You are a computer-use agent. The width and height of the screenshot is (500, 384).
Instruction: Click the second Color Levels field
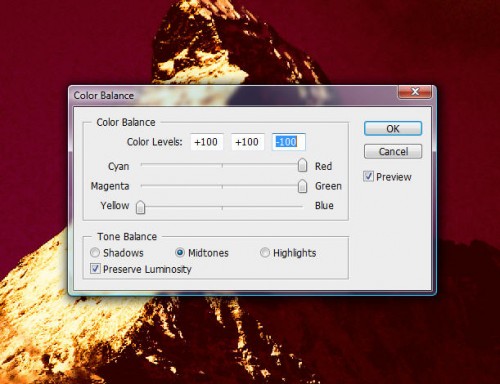coord(248,142)
